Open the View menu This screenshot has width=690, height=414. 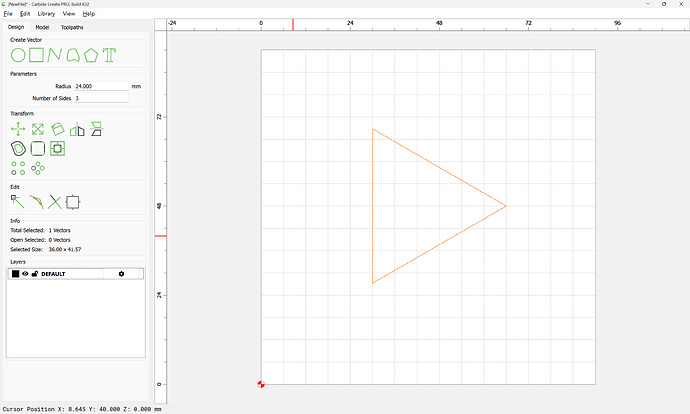coord(69,14)
